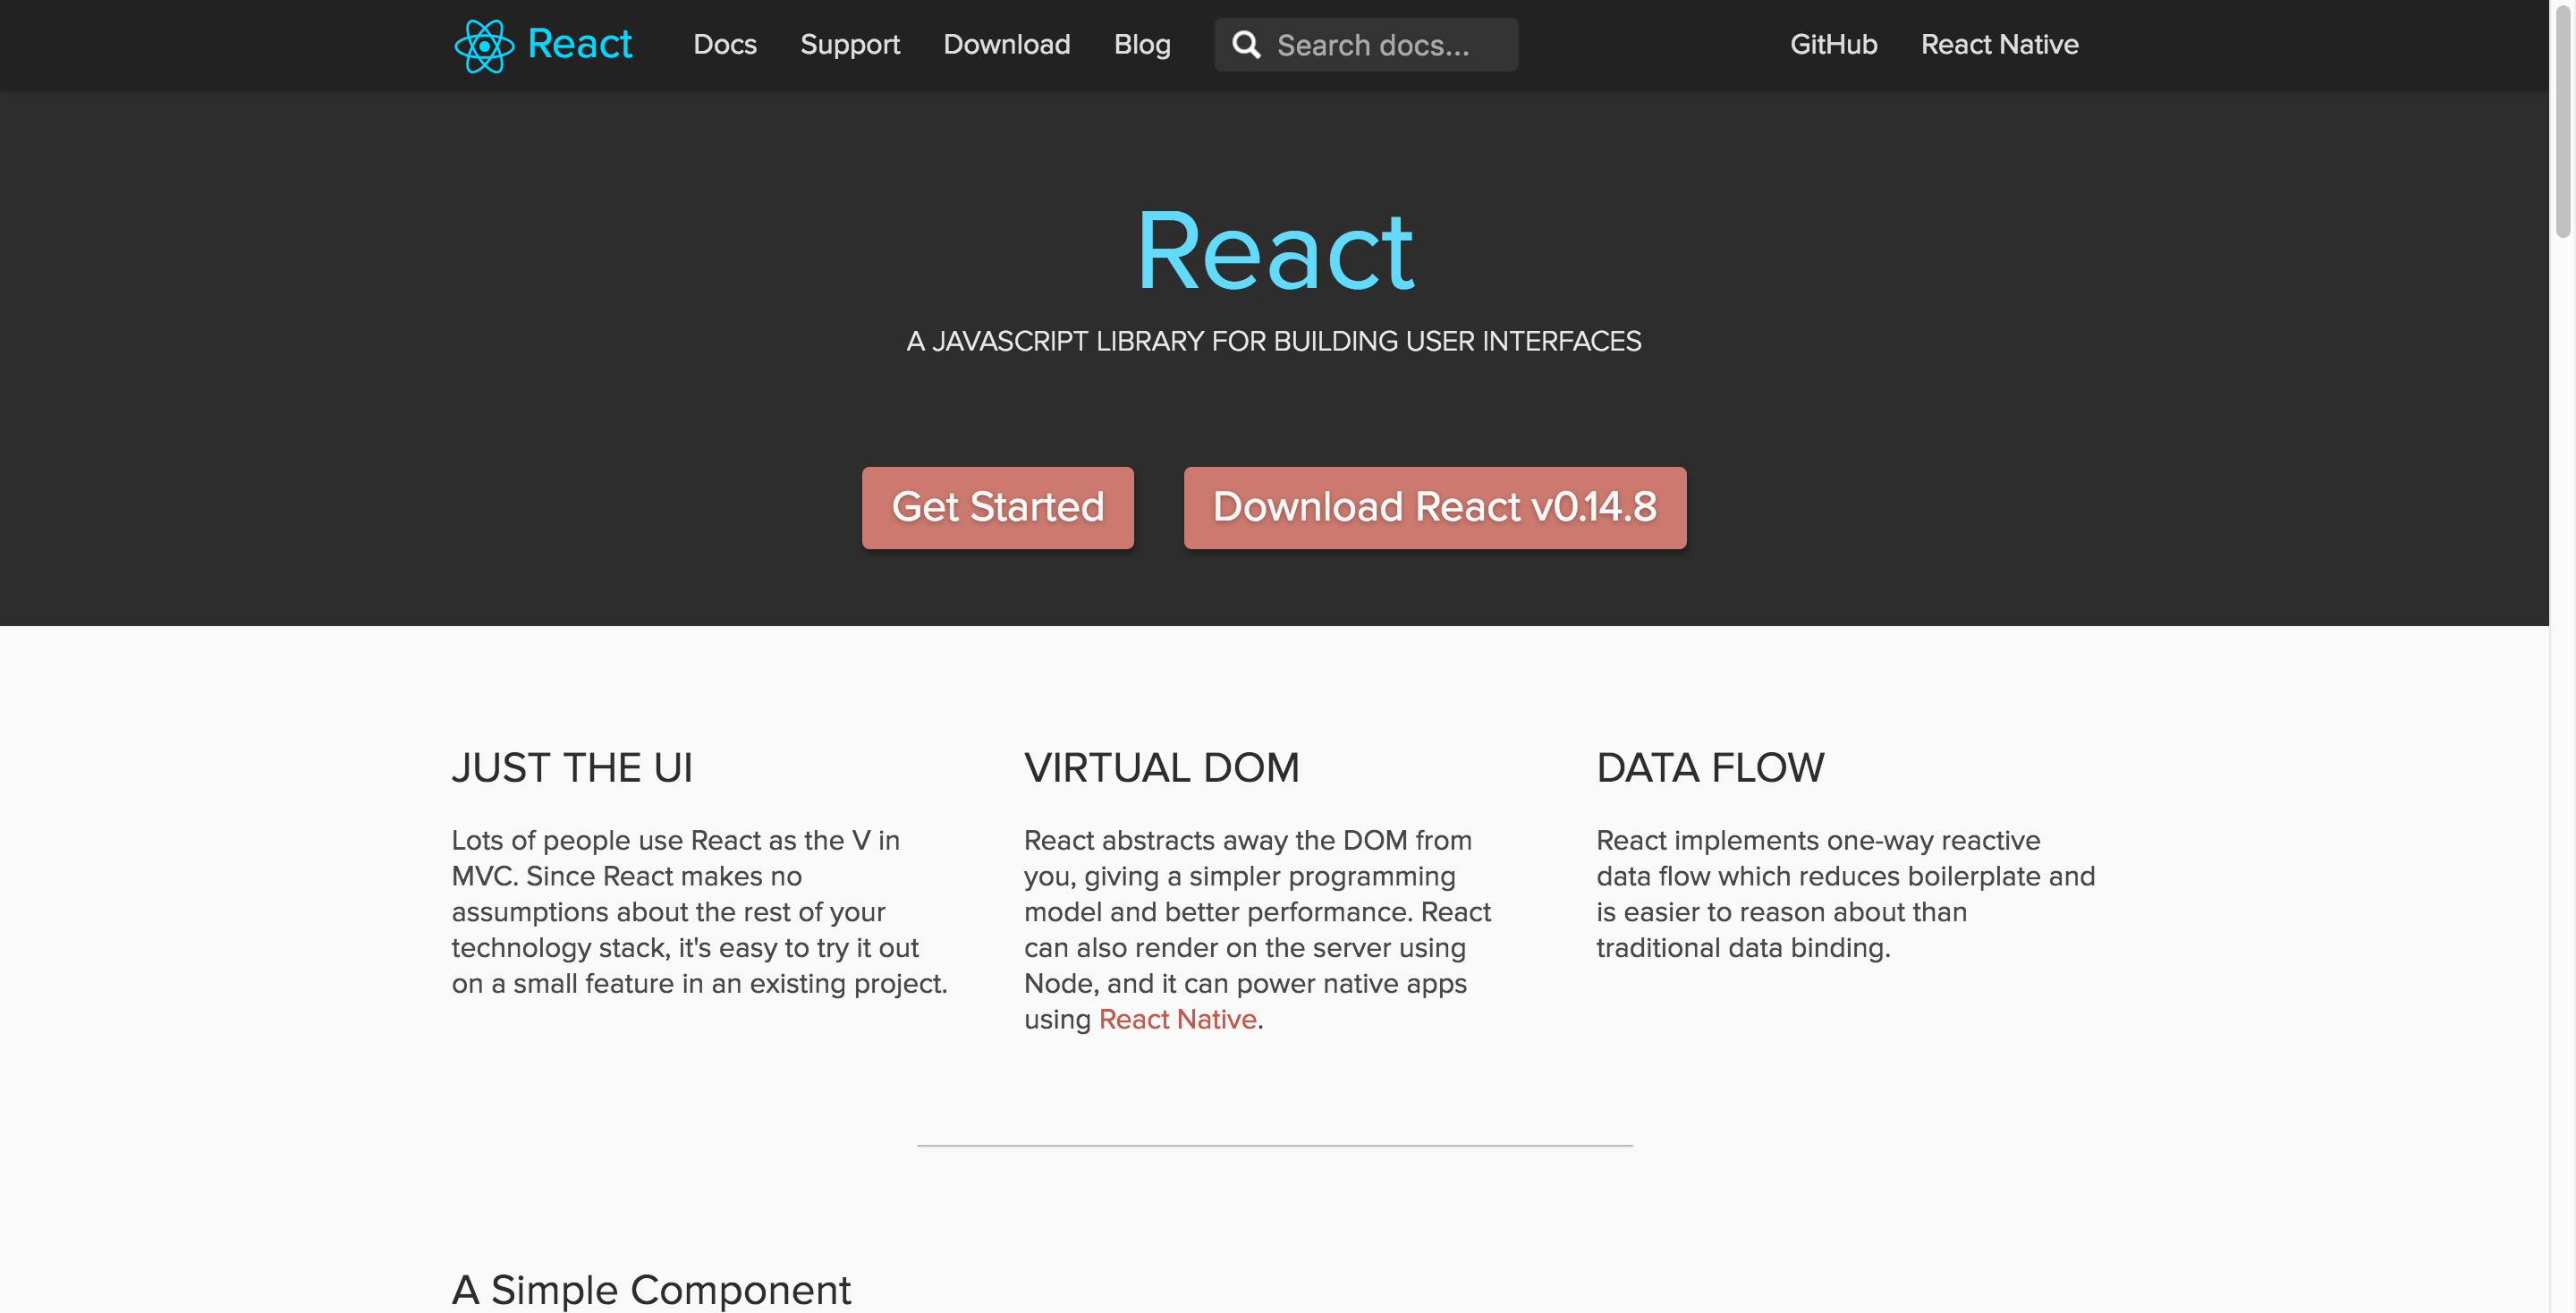The height and width of the screenshot is (1313, 2576).
Task: Click the A Simple Component heading
Action: pos(651,1288)
